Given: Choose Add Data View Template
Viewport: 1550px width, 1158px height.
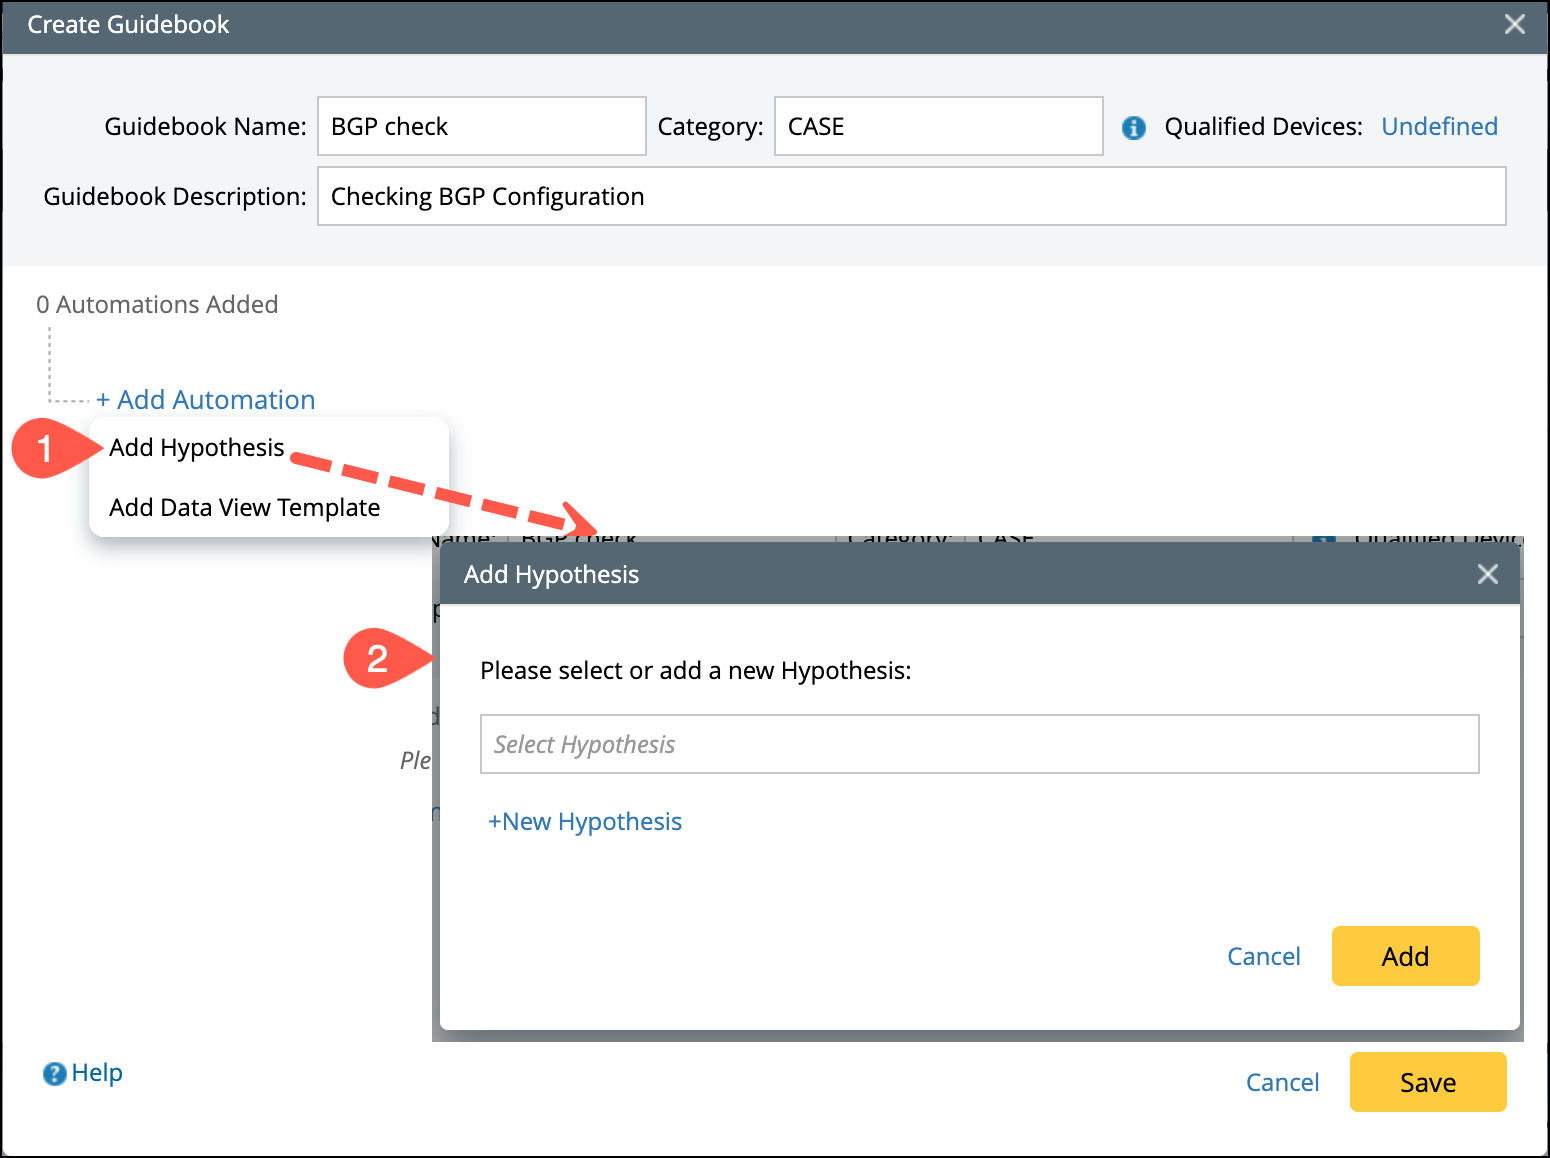Looking at the screenshot, I should 244,508.
